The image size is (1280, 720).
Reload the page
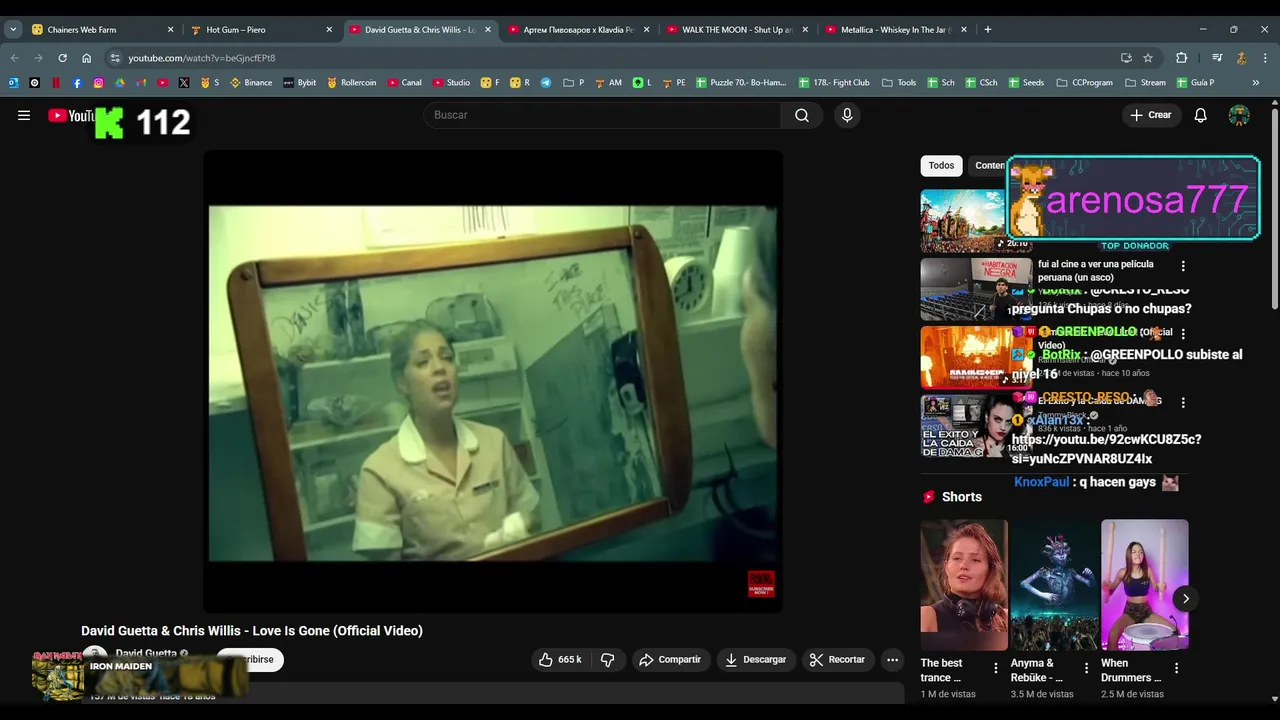pos(62,58)
